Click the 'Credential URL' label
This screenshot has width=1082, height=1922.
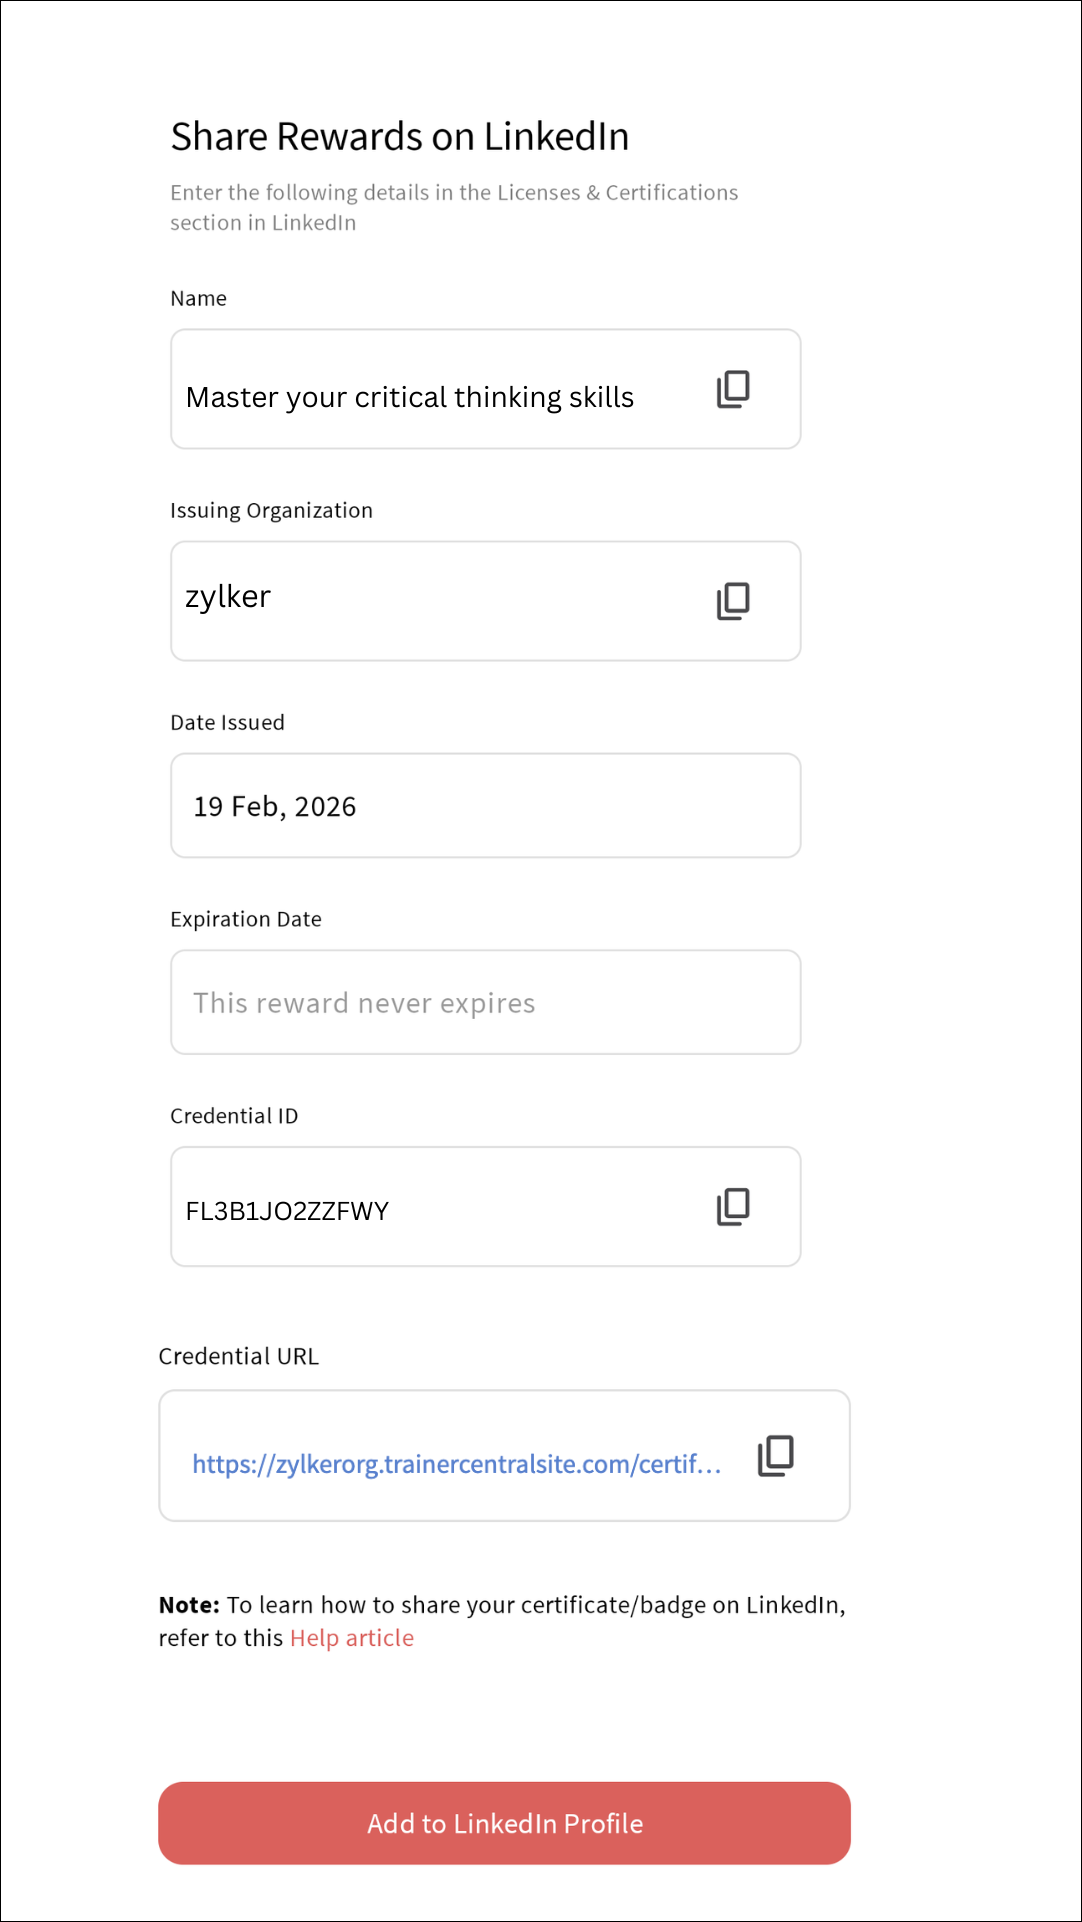pos(238,1356)
